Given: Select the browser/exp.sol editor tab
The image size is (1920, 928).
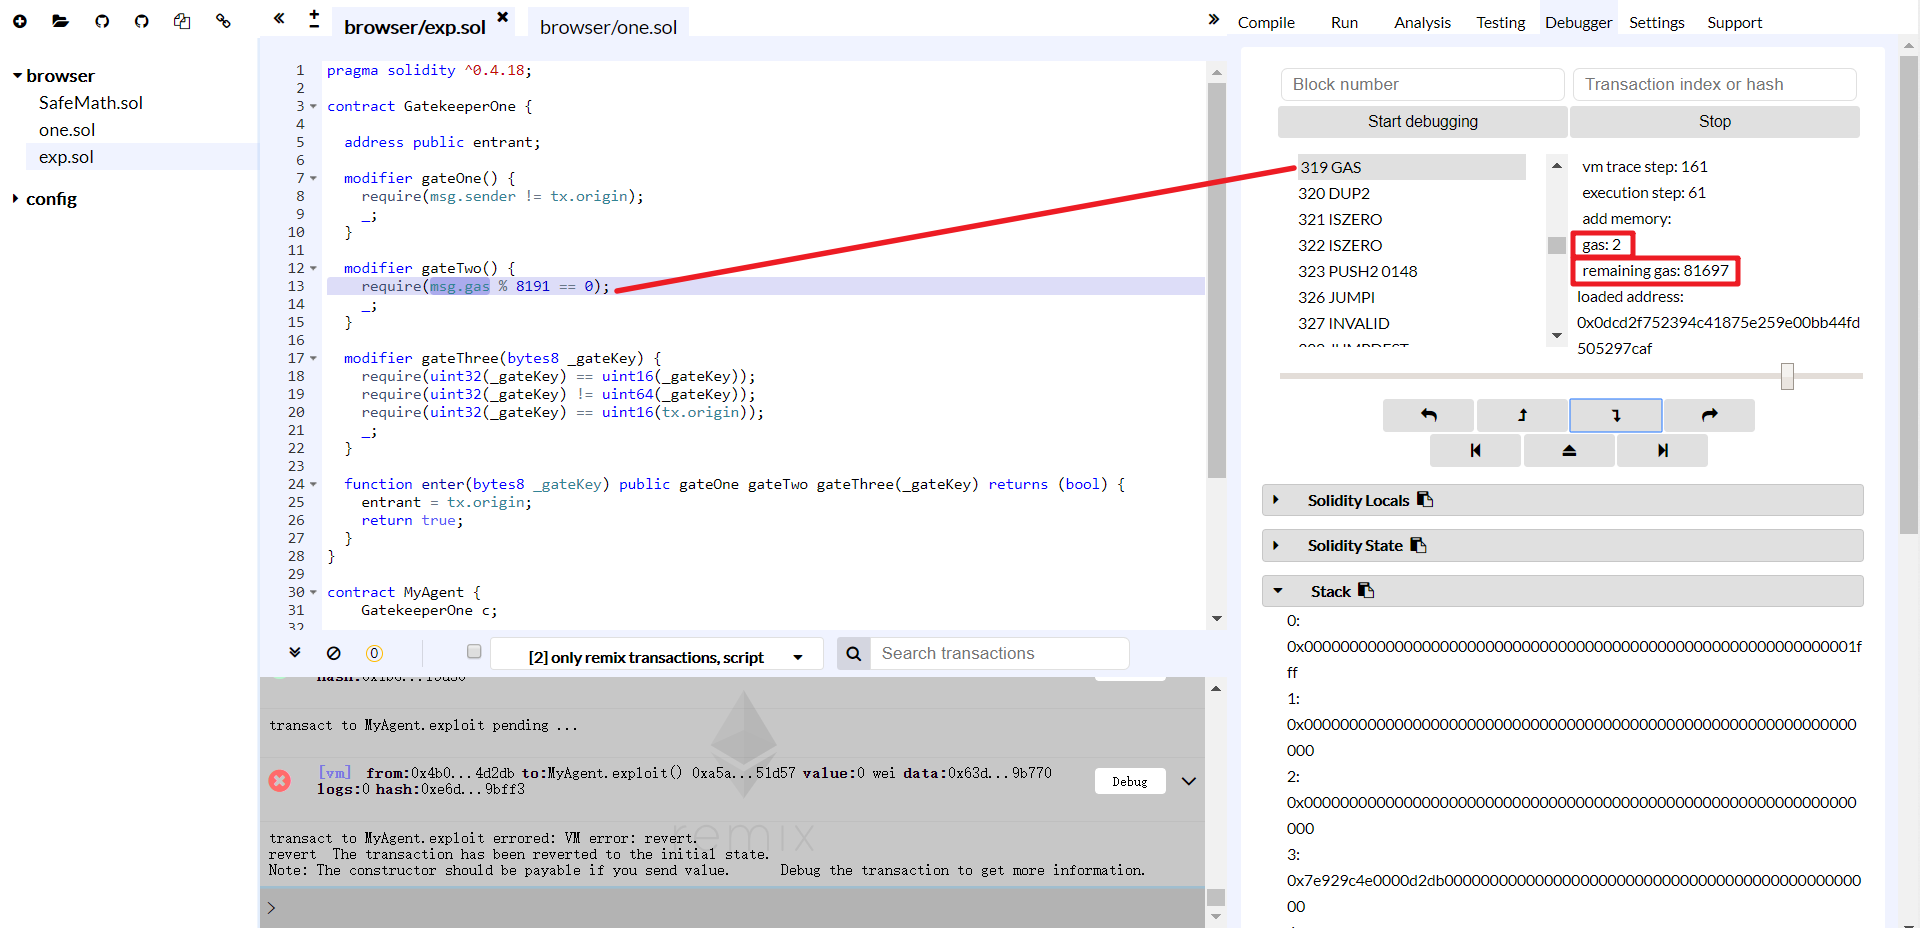Looking at the screenshot, I should 415,27.
